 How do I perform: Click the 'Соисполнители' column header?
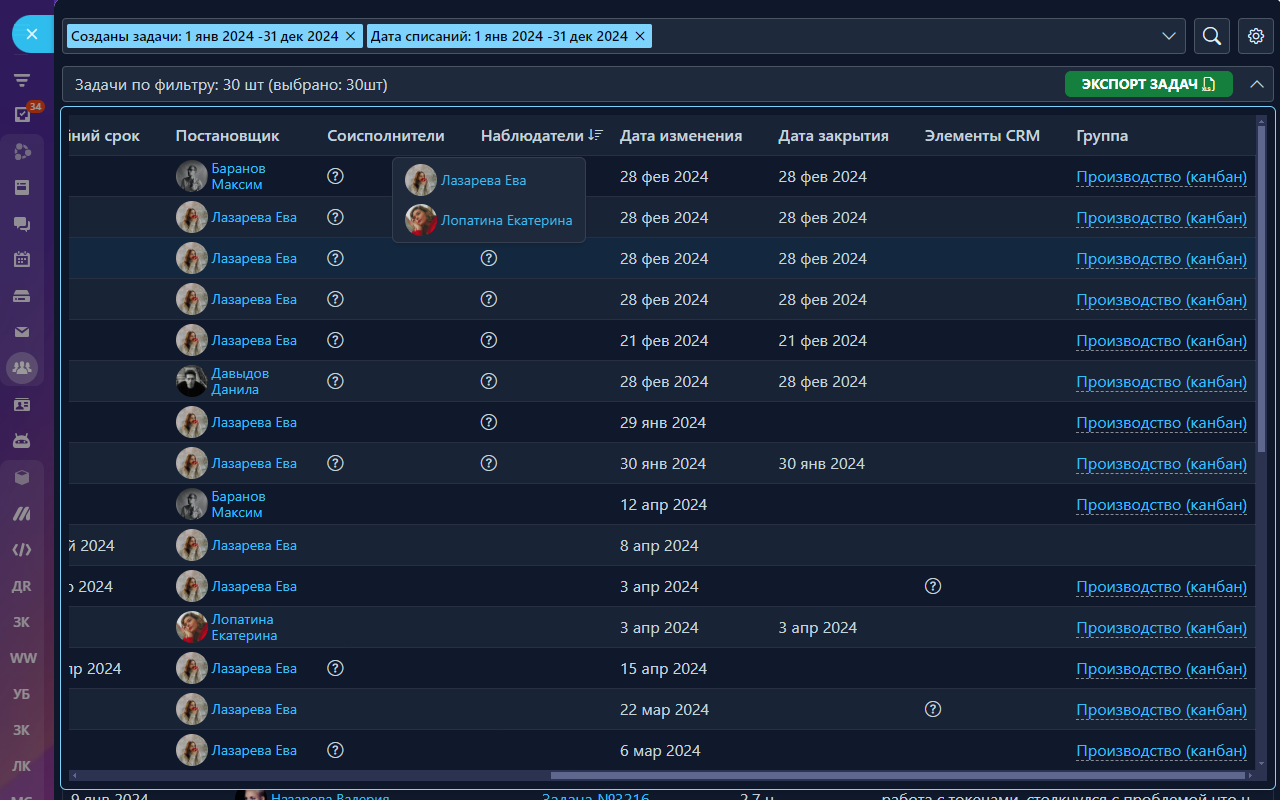[386, 136]
